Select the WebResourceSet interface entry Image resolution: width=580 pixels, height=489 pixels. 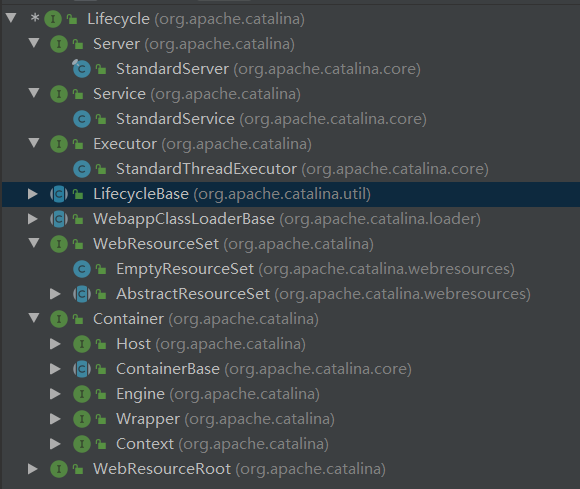coord(233,244)
